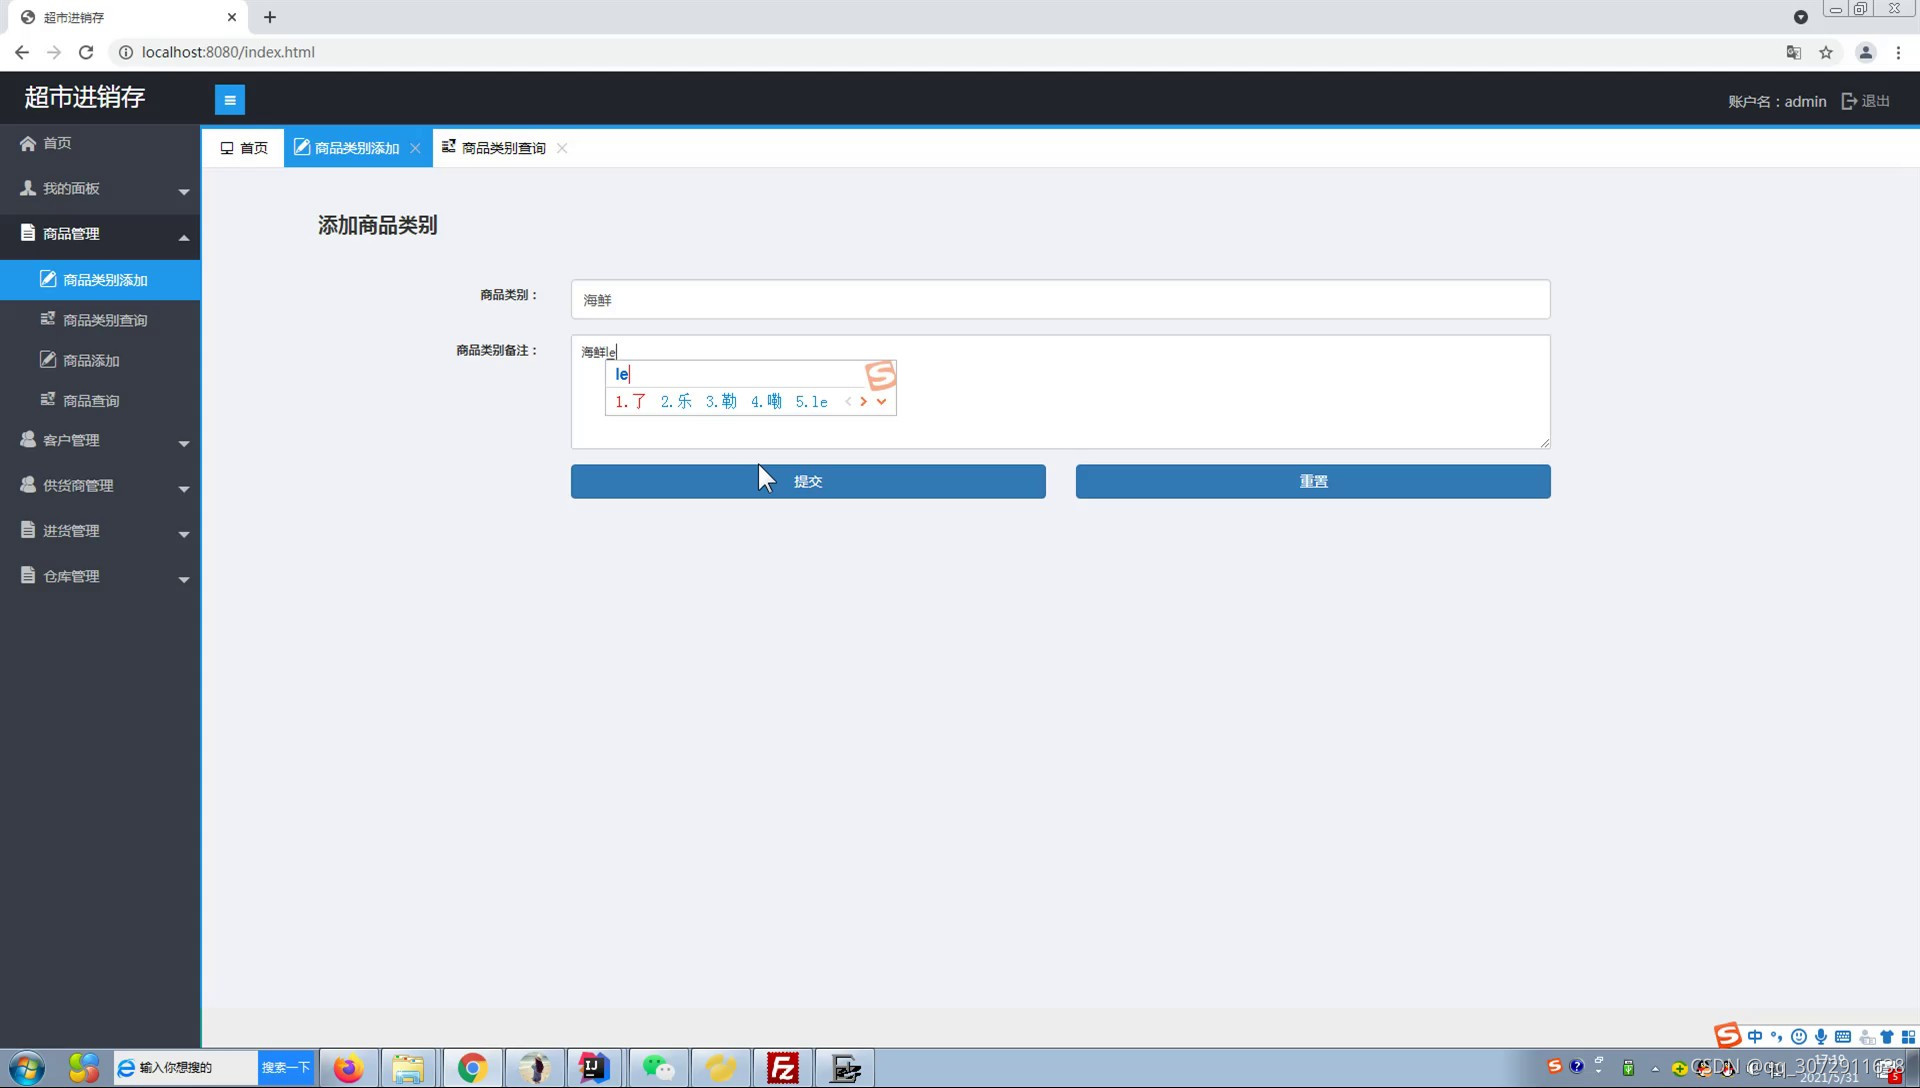
Task: Click the bookmark star icon in address bar
Action: [1826, 53]
